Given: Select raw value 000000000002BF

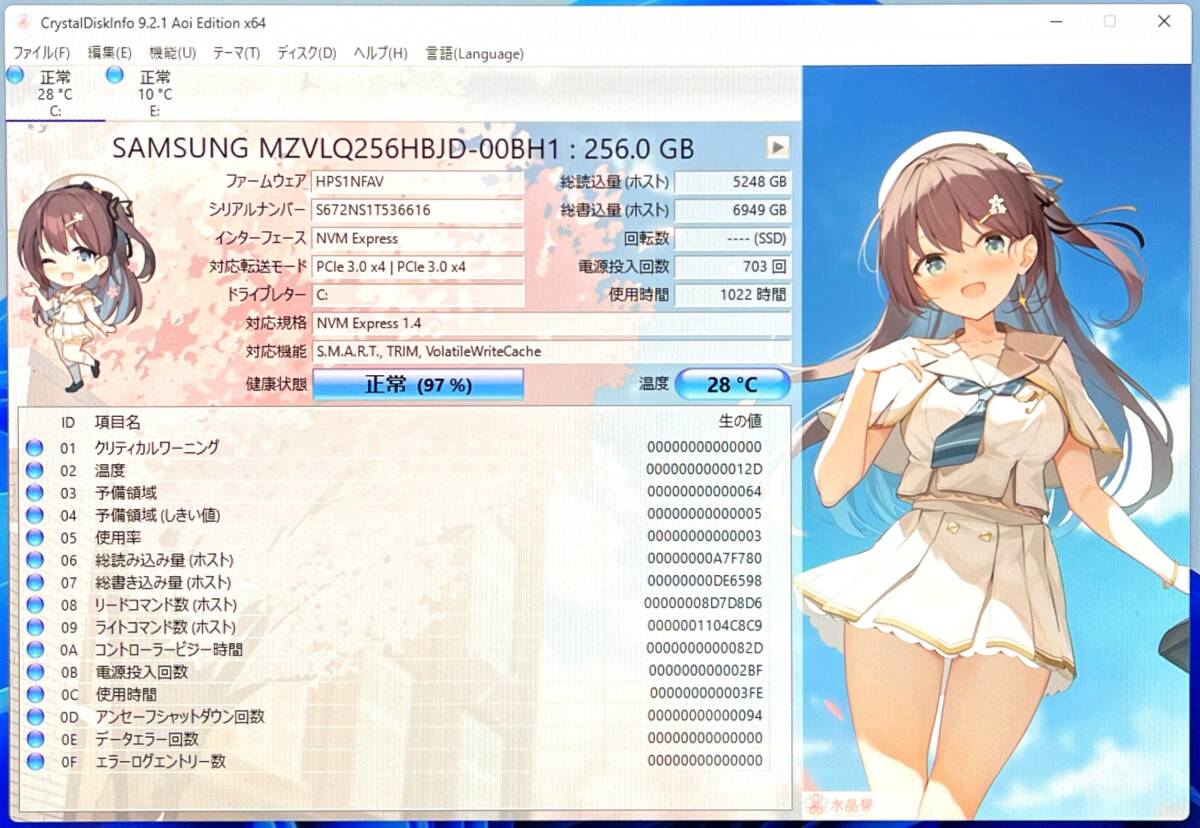Looking at the screenshot, I should (704, 672).
